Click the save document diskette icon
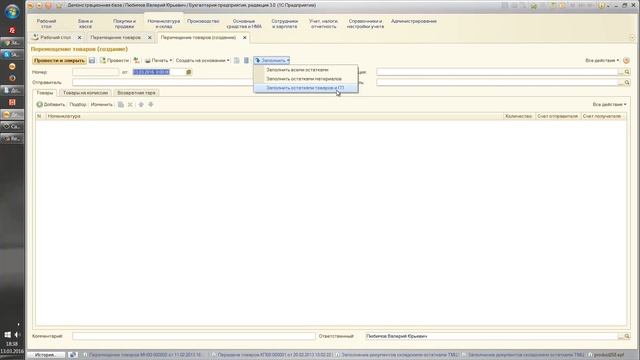Image resolution: width=640 pixels, height=360 pixels. [x=92, y=60]
